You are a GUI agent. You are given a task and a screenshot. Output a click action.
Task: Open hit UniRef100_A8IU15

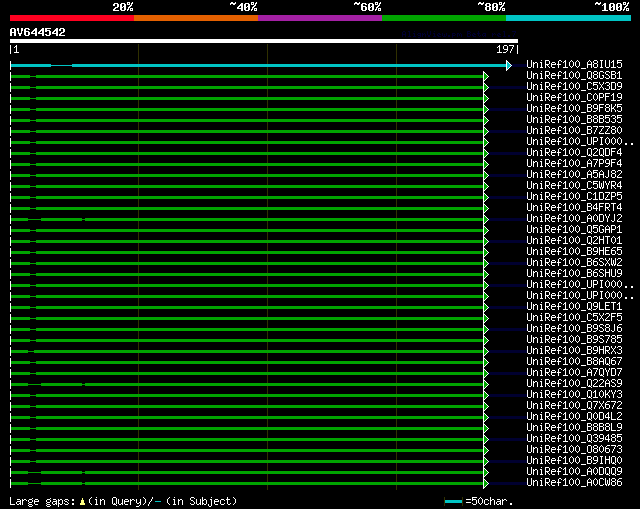(574, 64)
